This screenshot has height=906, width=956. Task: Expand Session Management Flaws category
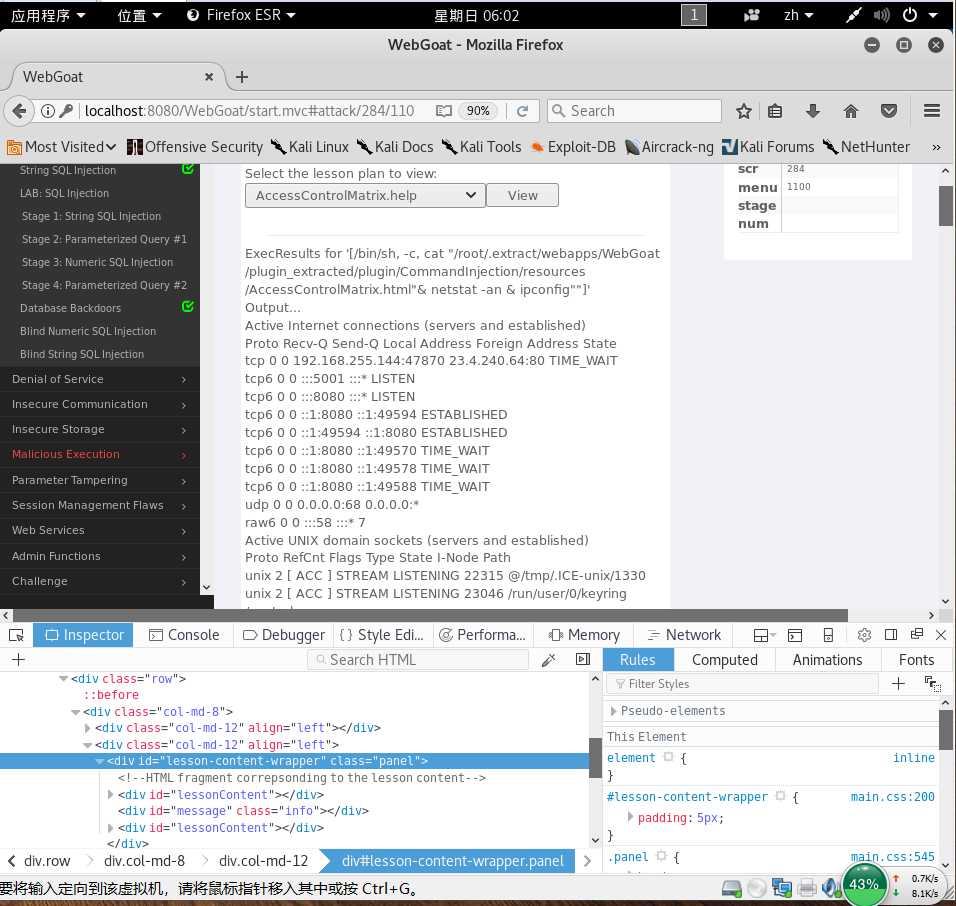[x=100, y=505]
